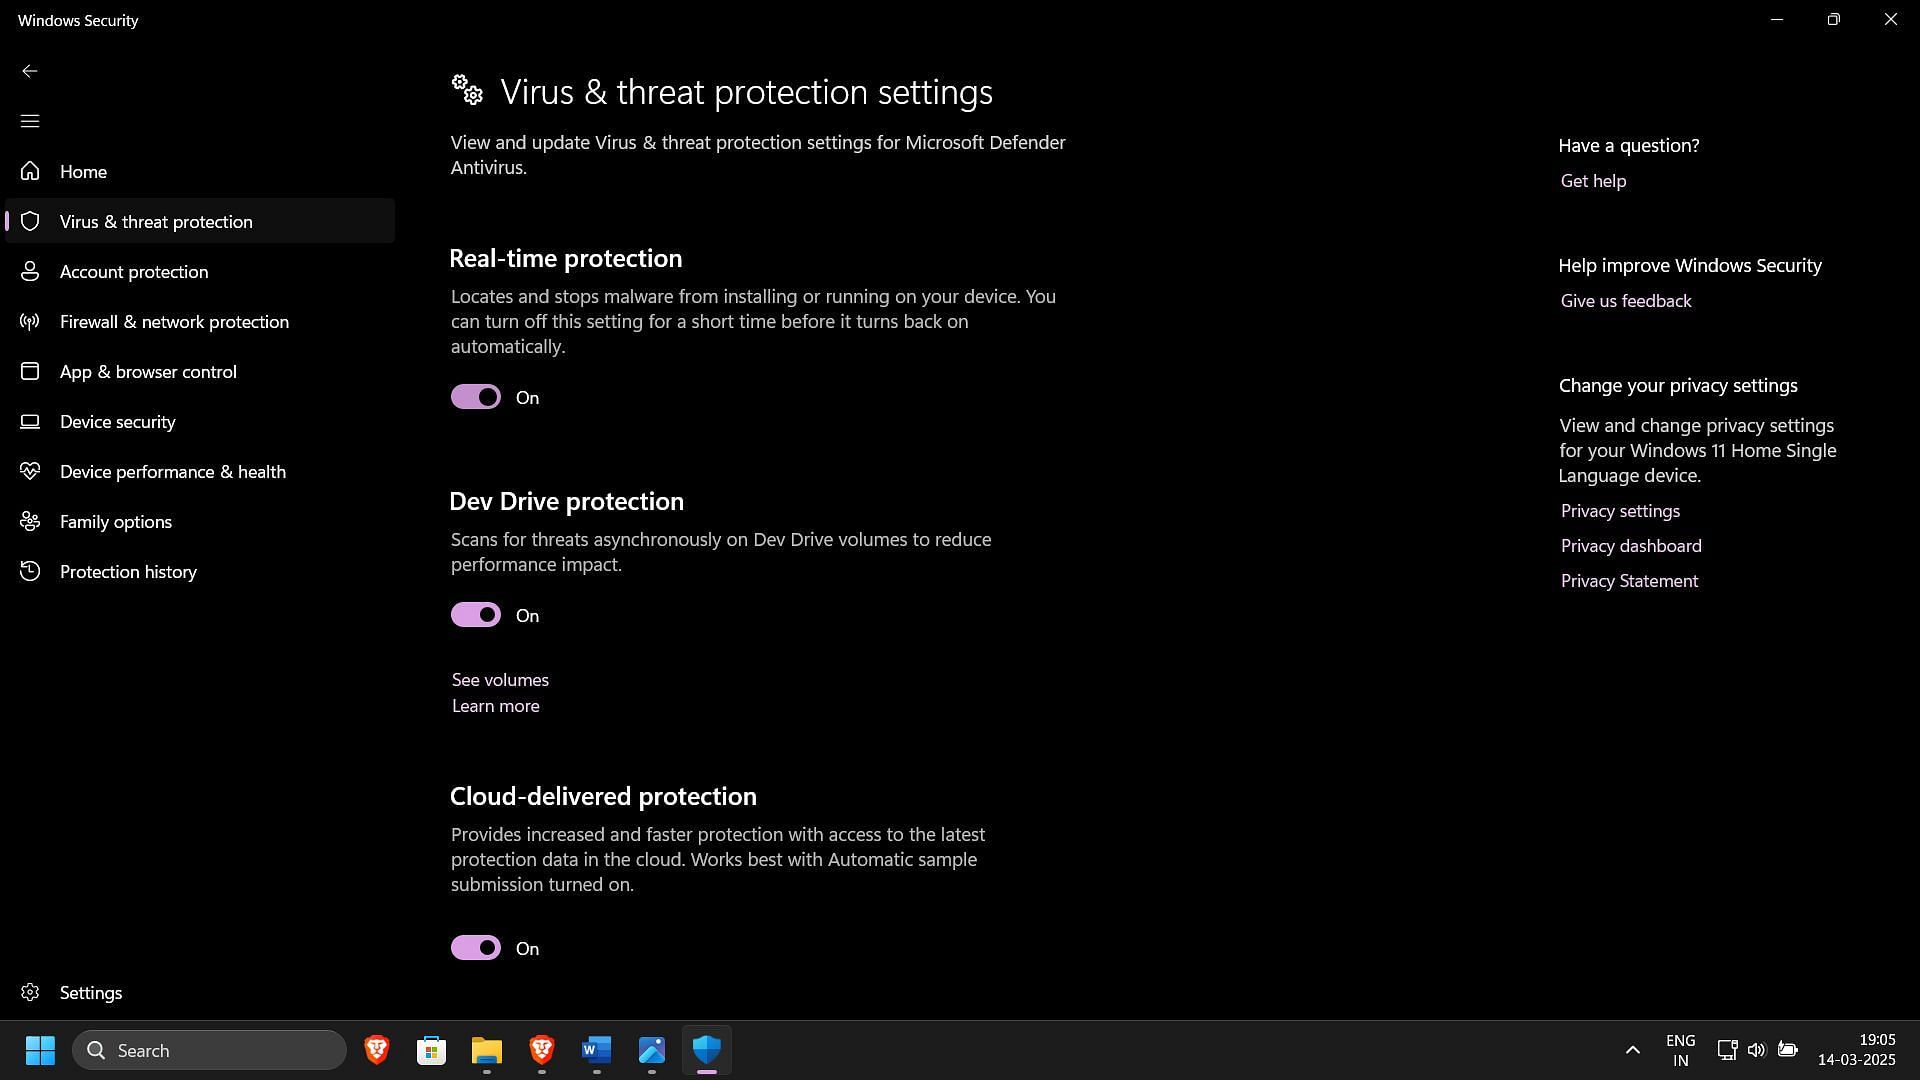Viewport: 1920px width, 1080px height.
Task: Open Privacy Statement link
Action: point(1629,581)
